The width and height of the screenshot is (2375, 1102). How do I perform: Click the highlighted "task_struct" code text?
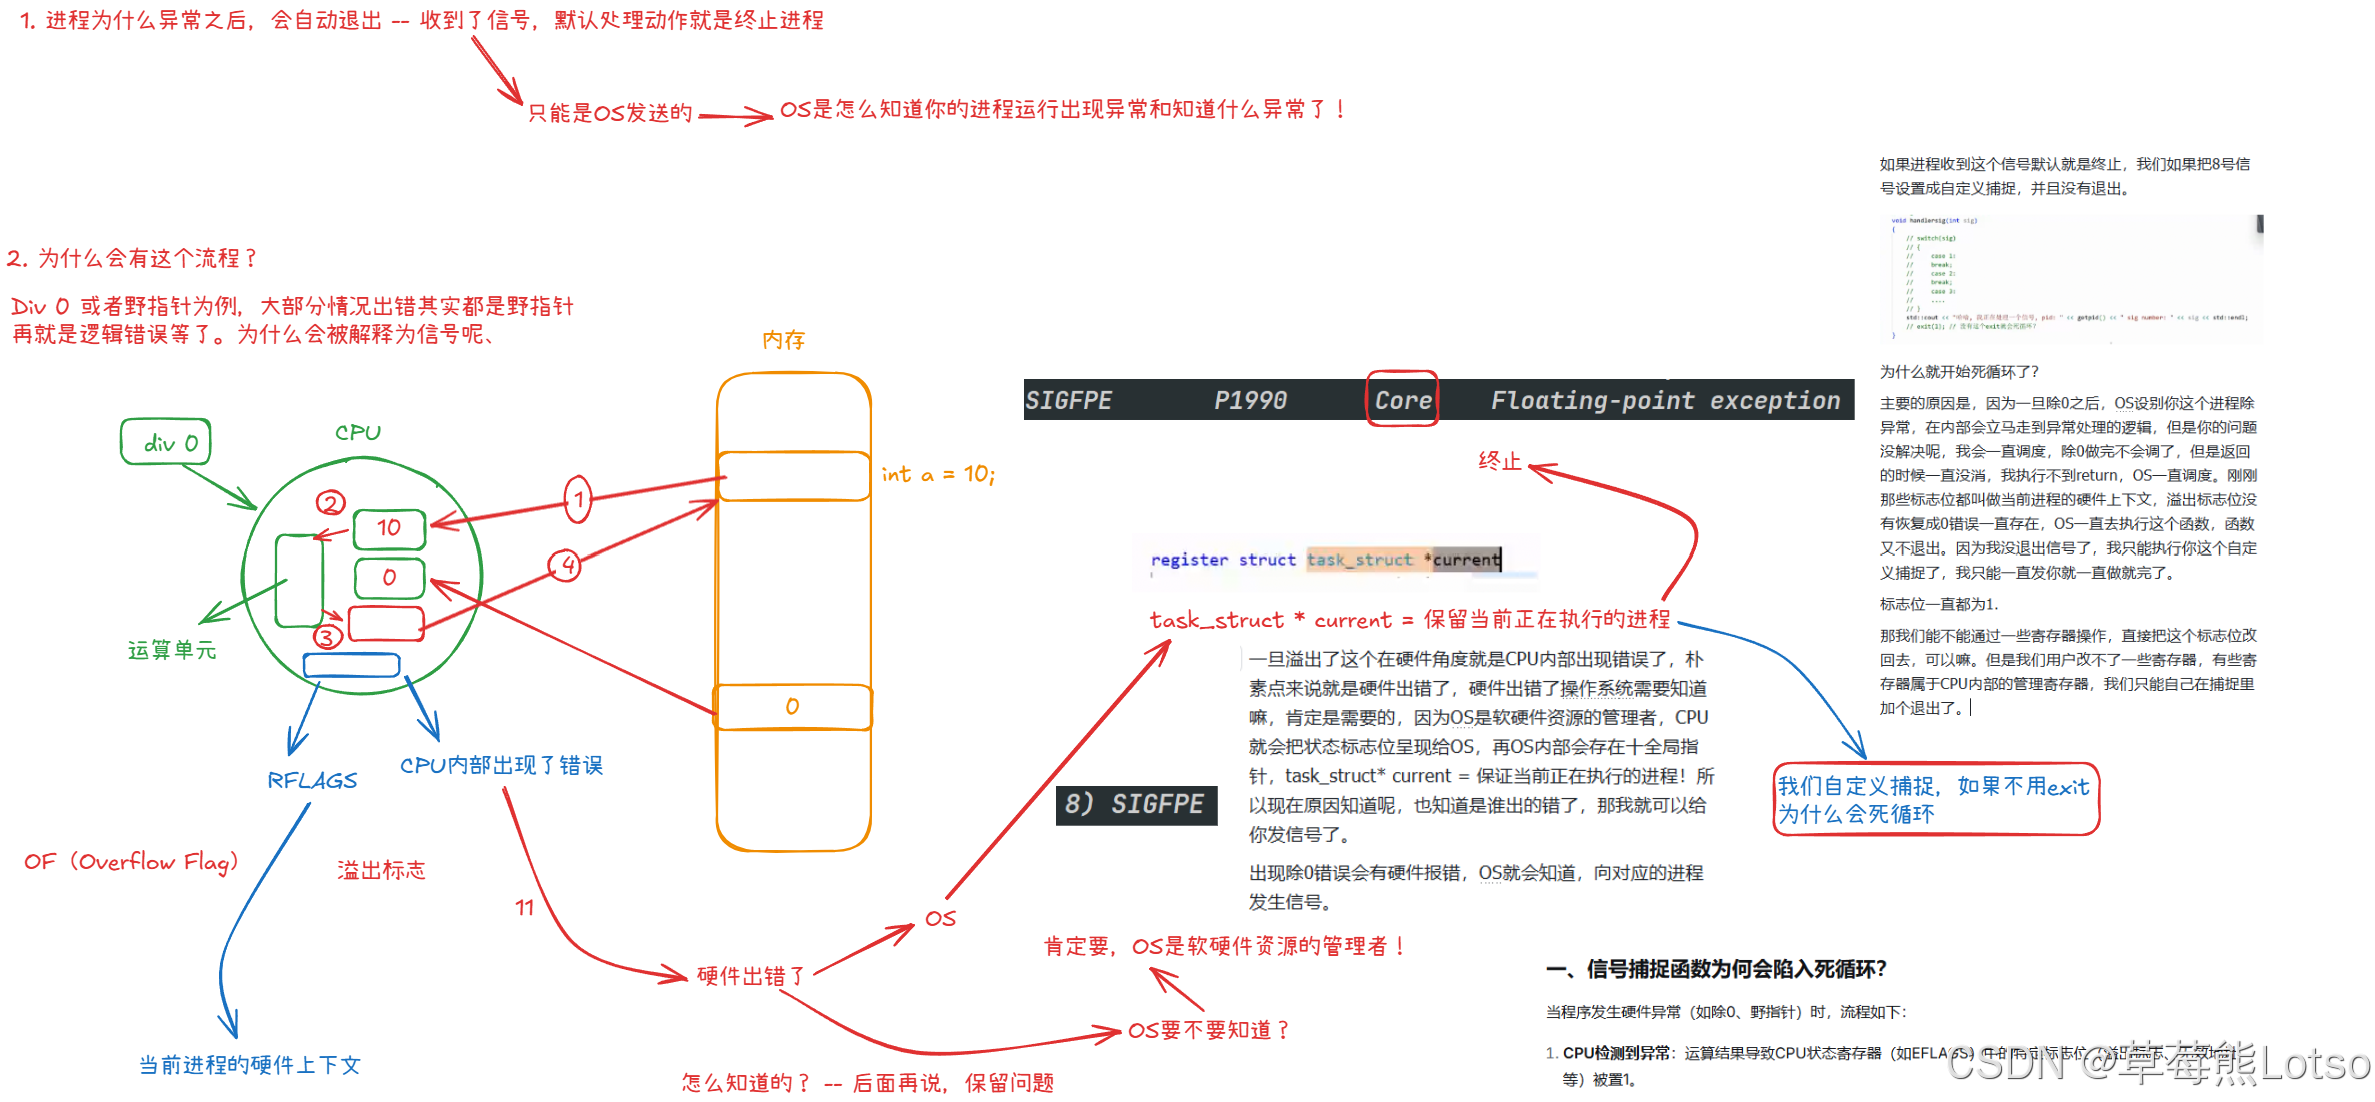pos(1359,560)
